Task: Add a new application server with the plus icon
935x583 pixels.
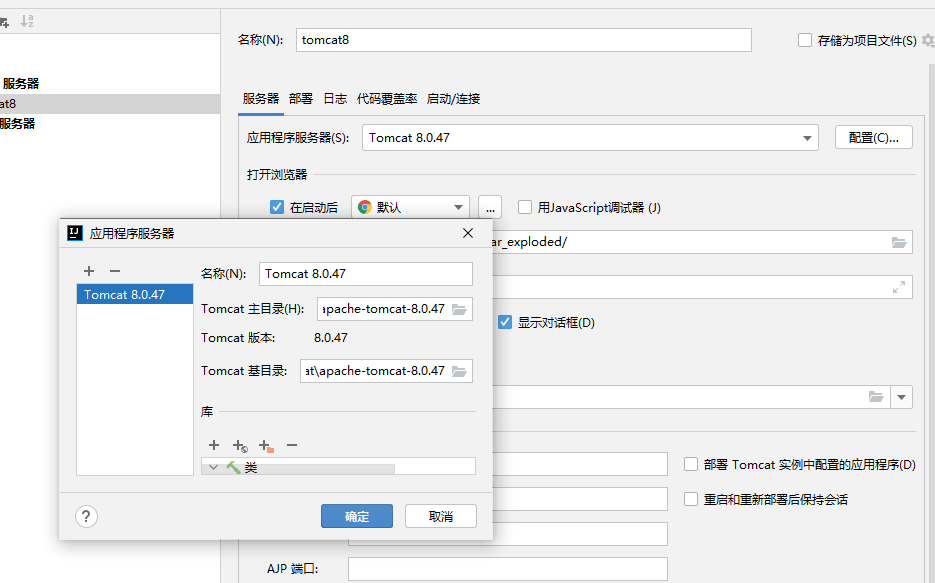Action: click(89, 271)
